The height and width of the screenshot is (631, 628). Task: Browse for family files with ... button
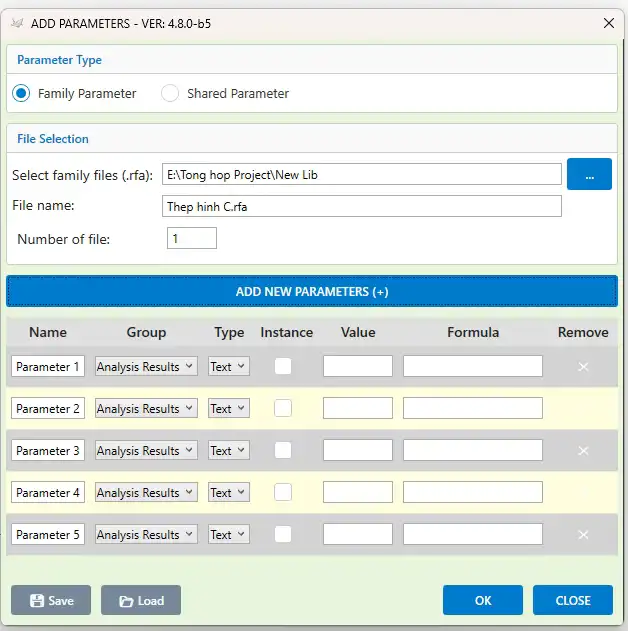tap(589, 174)
